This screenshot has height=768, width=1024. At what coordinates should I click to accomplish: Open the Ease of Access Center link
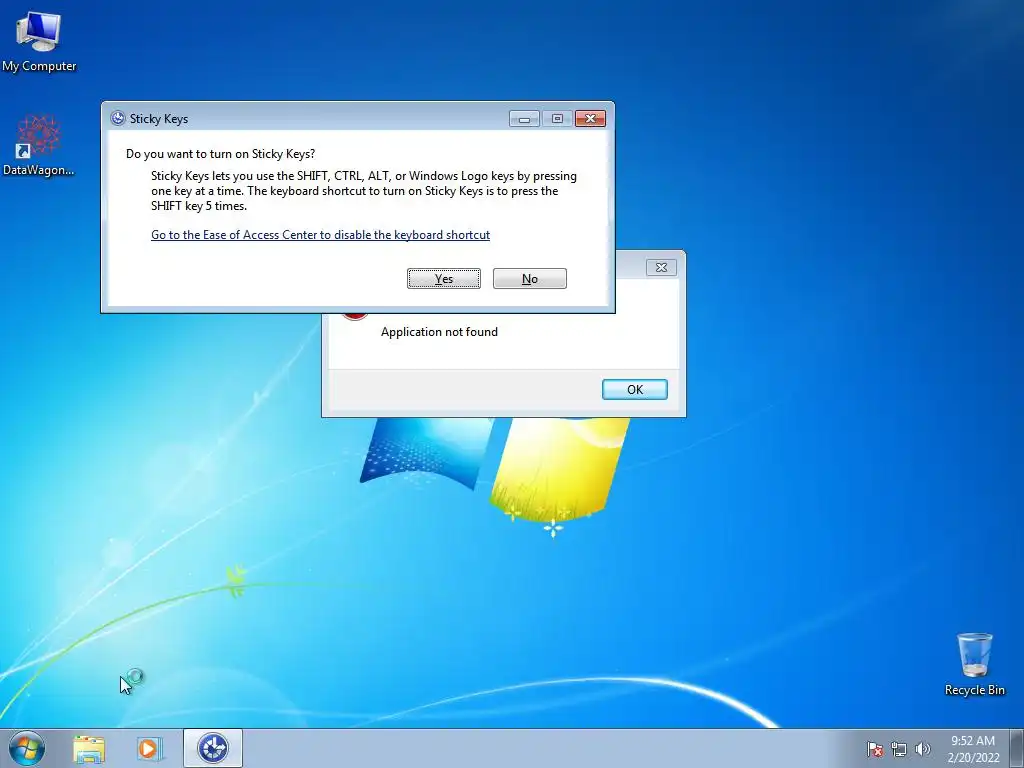[x=320, y=235]
